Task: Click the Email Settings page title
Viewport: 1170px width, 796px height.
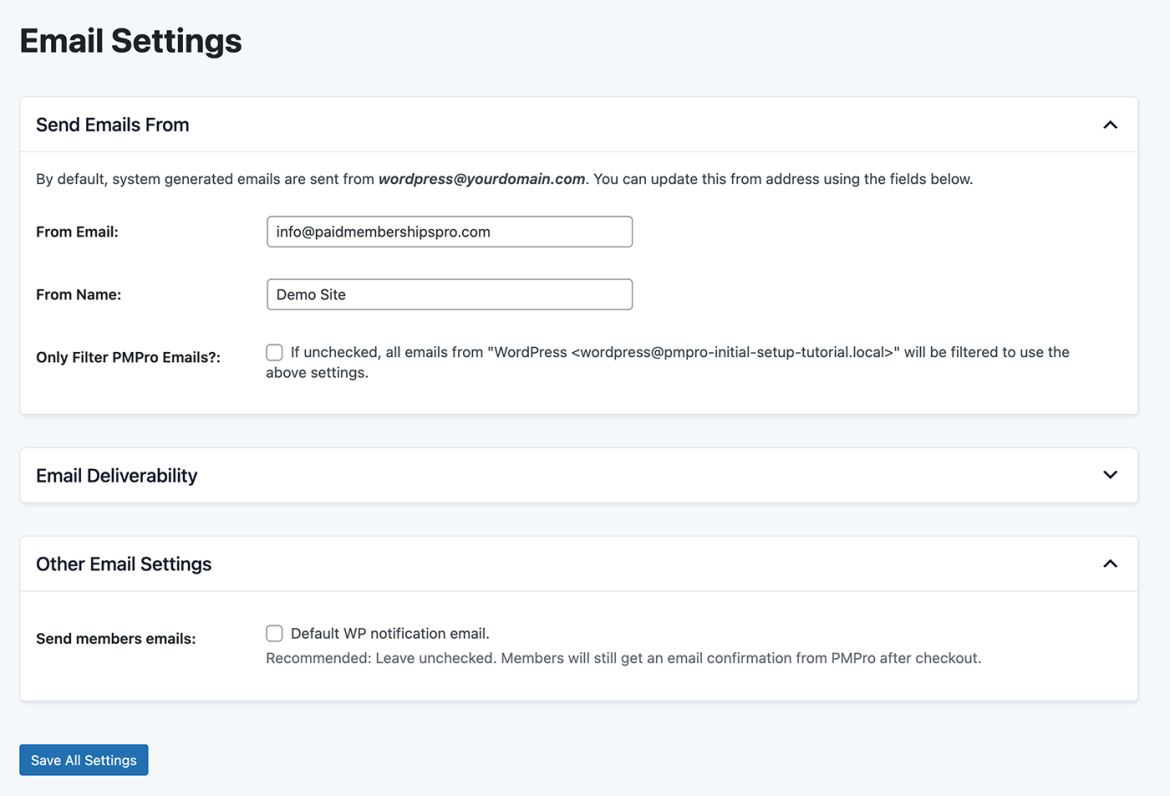Action: 130,40
